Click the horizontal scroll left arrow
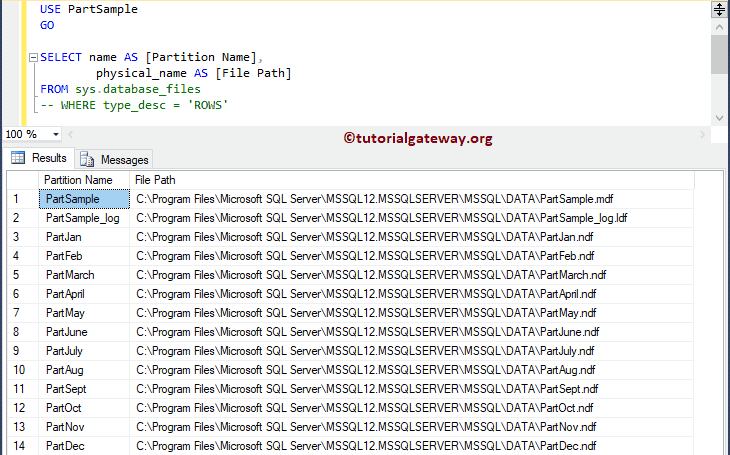 [x=71, y=135]
